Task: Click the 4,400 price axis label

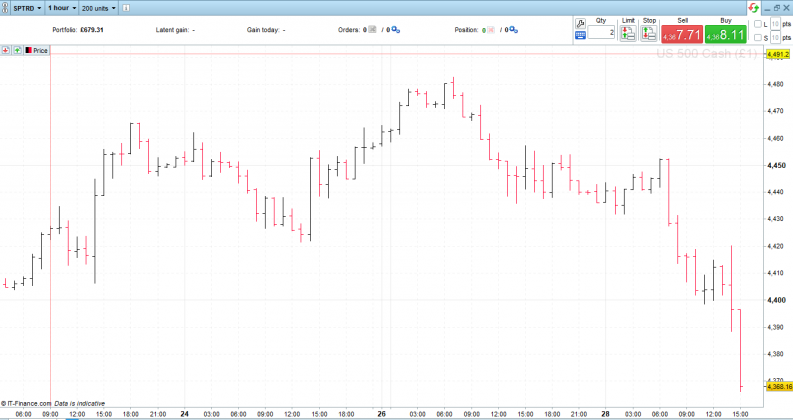Action: click(x=776, y=300)
